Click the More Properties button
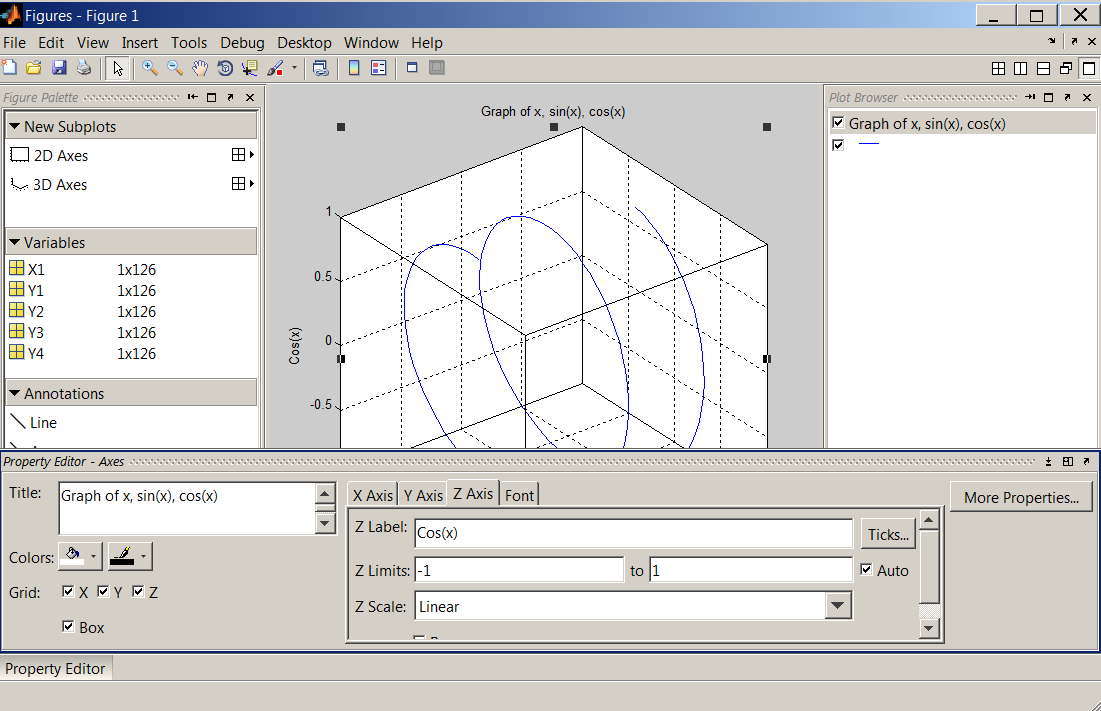This screenshot has height=711, width=1101. (x=1021, y=498)
